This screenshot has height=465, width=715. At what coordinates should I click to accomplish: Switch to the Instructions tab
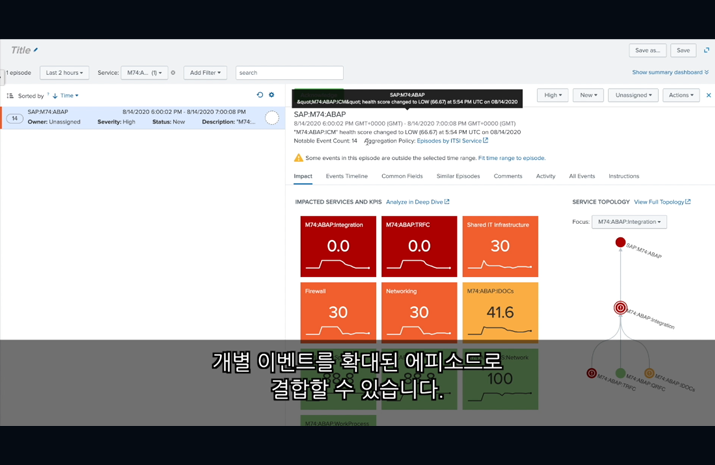pyautogui.click(x=624, y=176)
